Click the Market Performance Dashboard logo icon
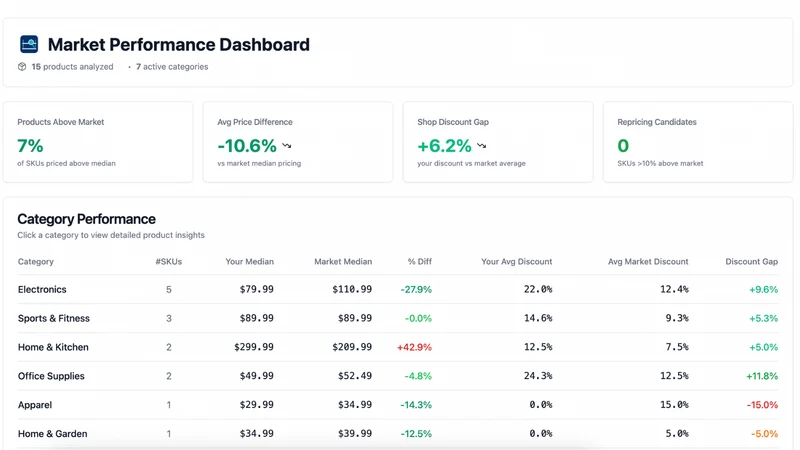Viewport: 800px width, 450px height. (x=29, y=44)
